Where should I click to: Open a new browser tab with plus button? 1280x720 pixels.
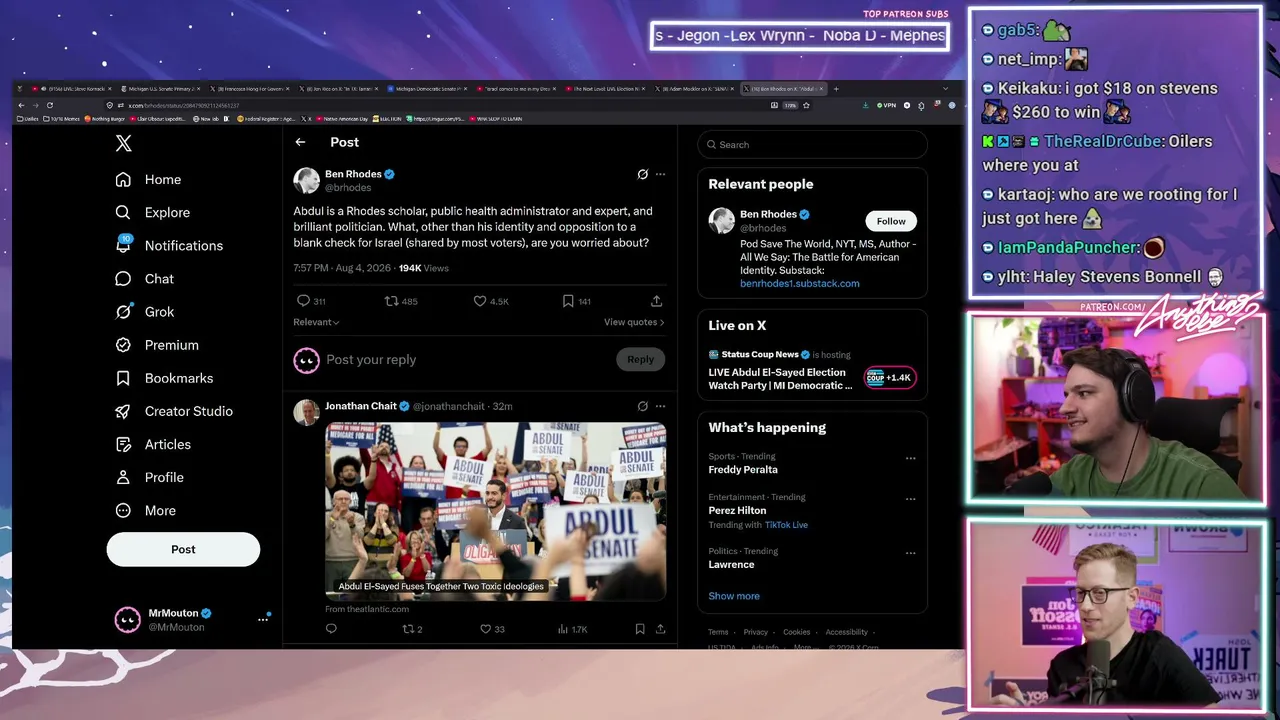pyautogui.click(x=836, y=89)
